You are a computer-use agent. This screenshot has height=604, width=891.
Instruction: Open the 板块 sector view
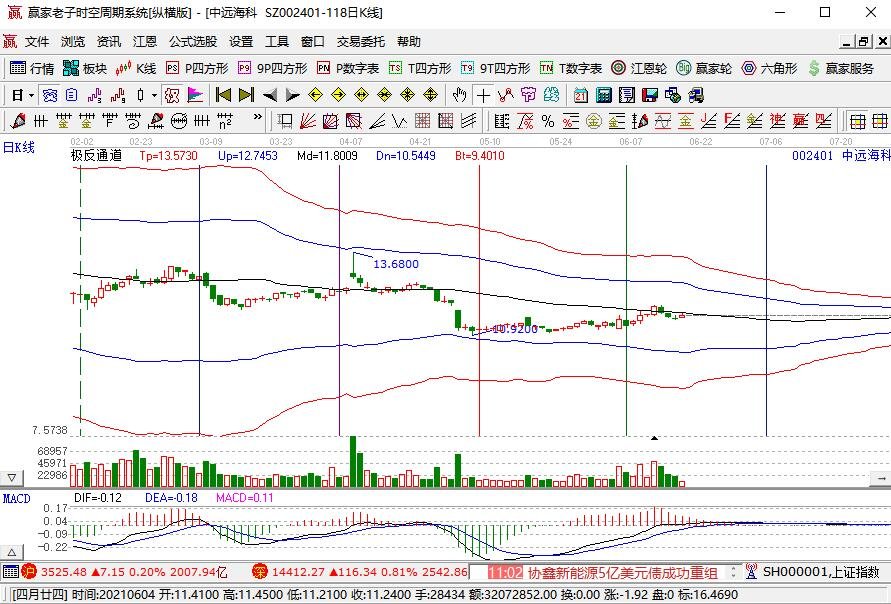click(x=85, y=68)
